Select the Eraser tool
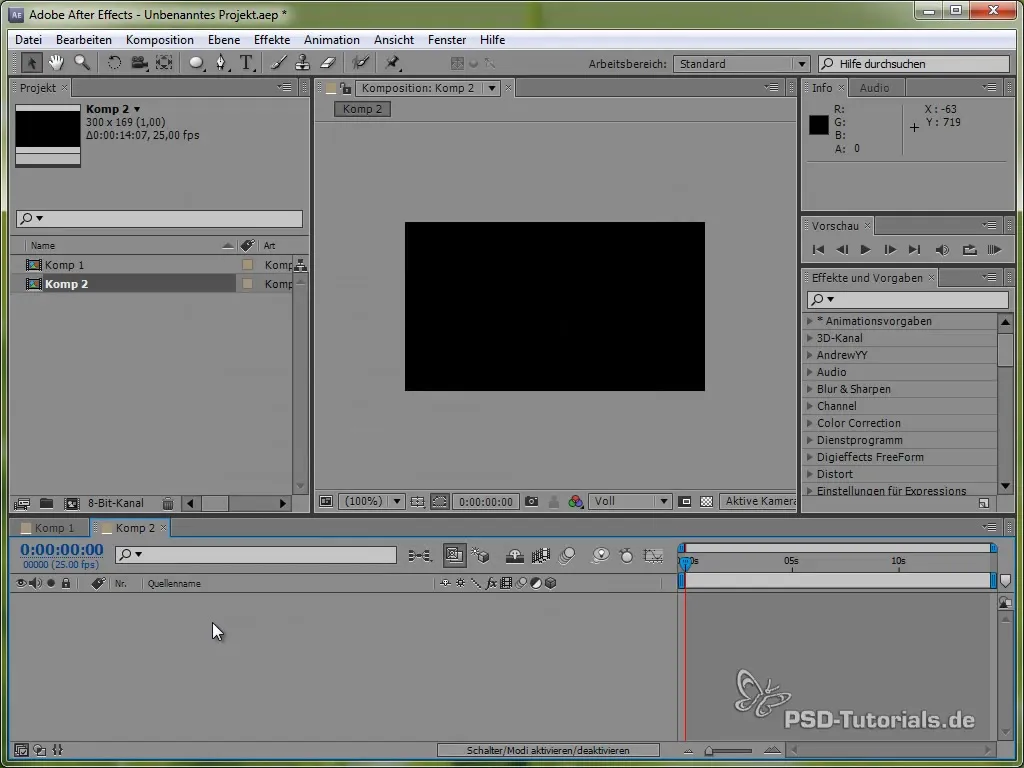 point(328,63)
